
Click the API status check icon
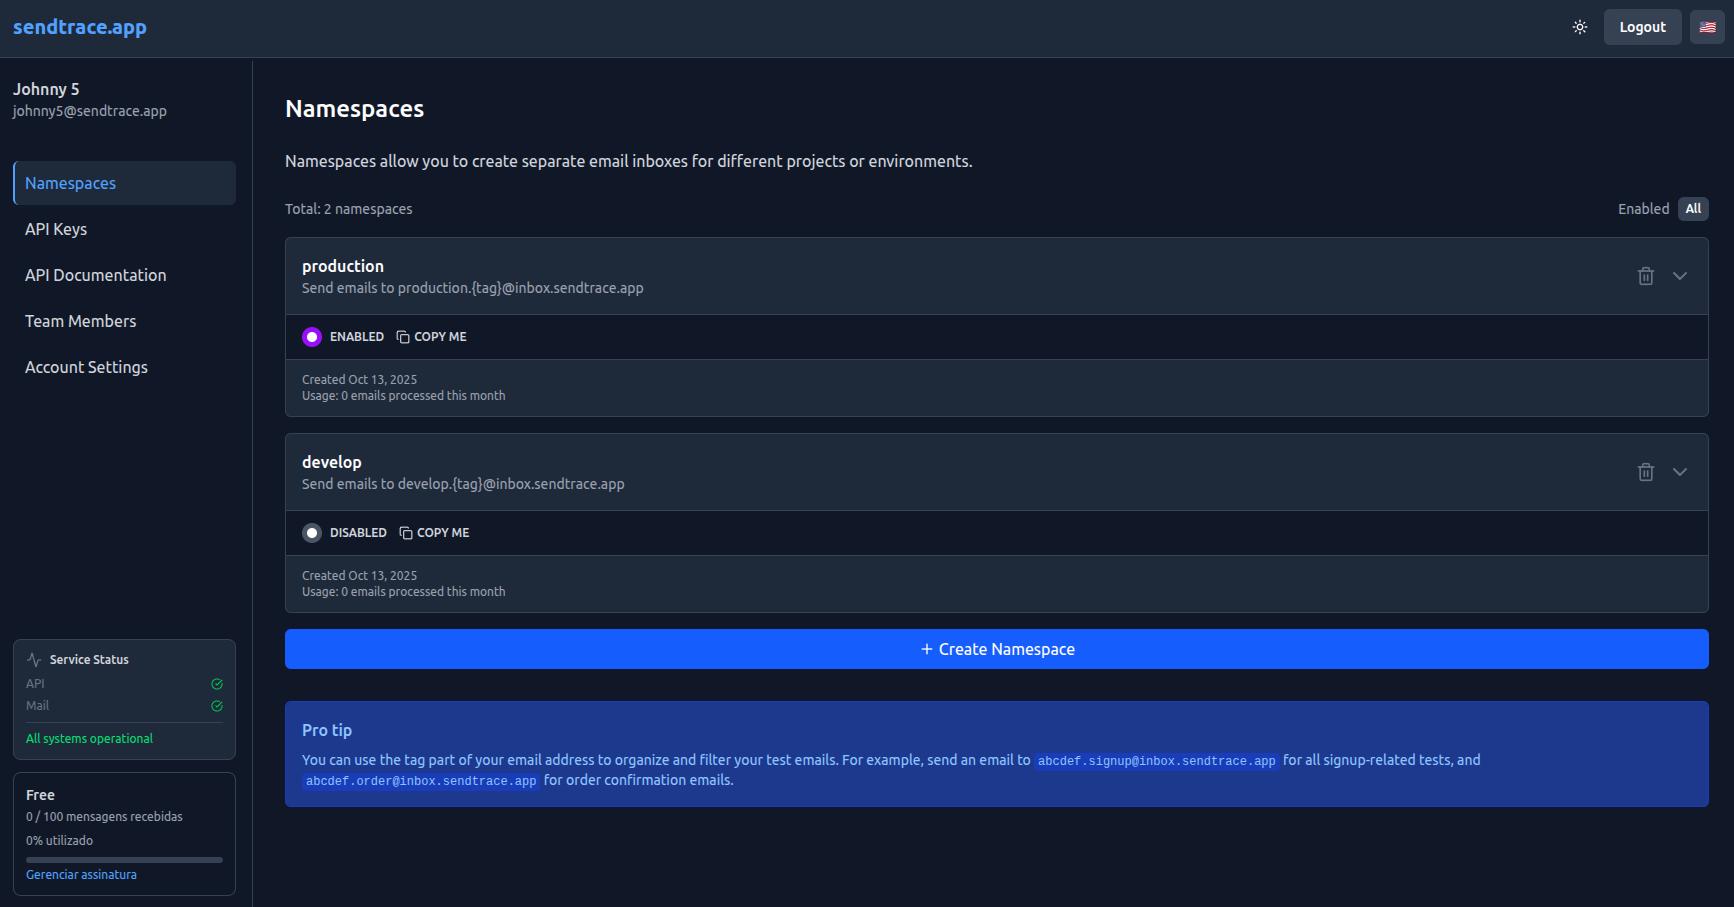coord(217,684)
